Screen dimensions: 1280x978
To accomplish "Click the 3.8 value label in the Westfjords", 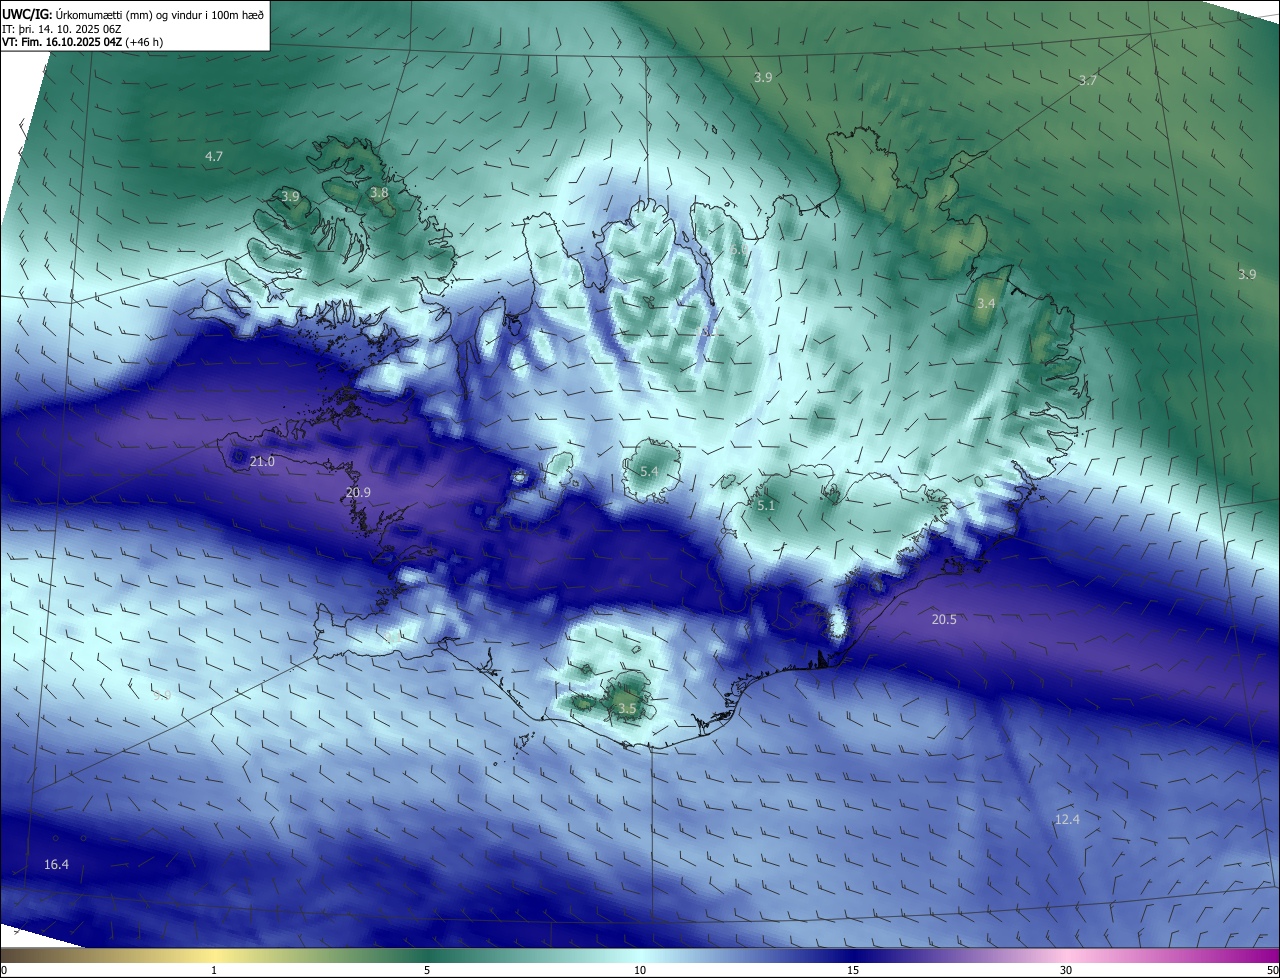I will click(x=379, y=192).
